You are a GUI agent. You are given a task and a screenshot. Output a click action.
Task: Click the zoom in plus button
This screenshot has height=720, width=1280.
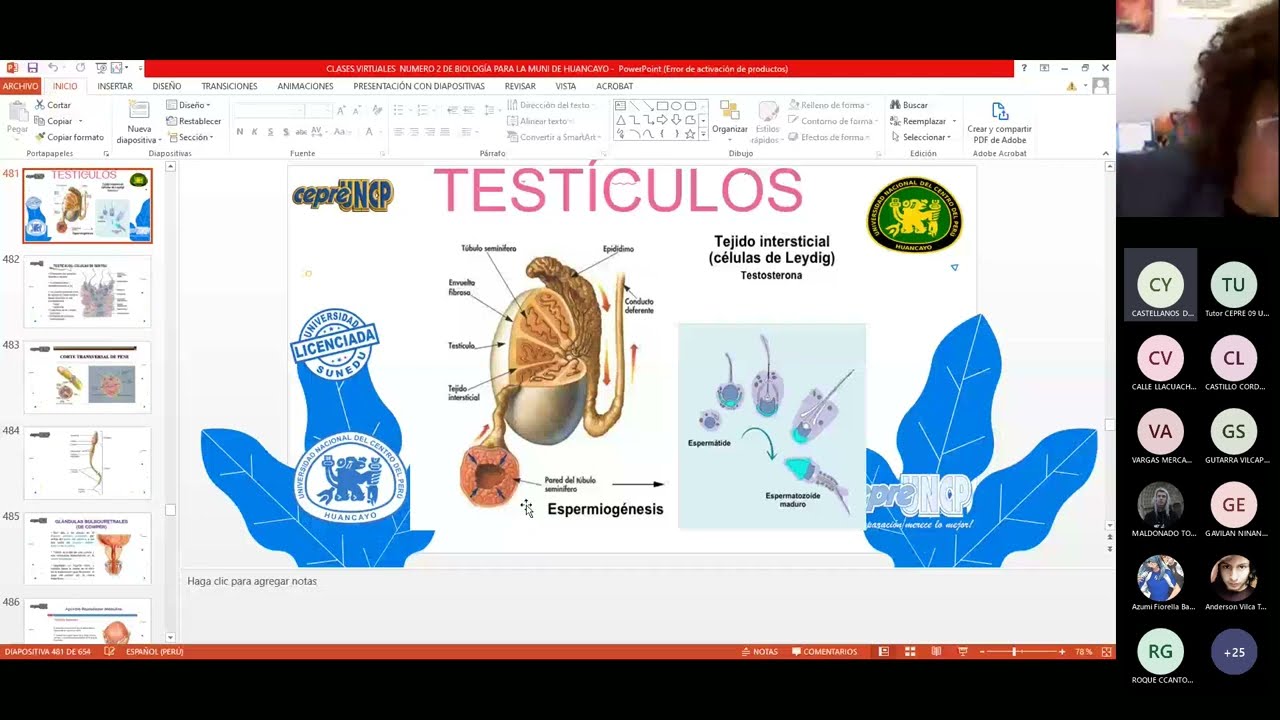[x=1062, y=652]
